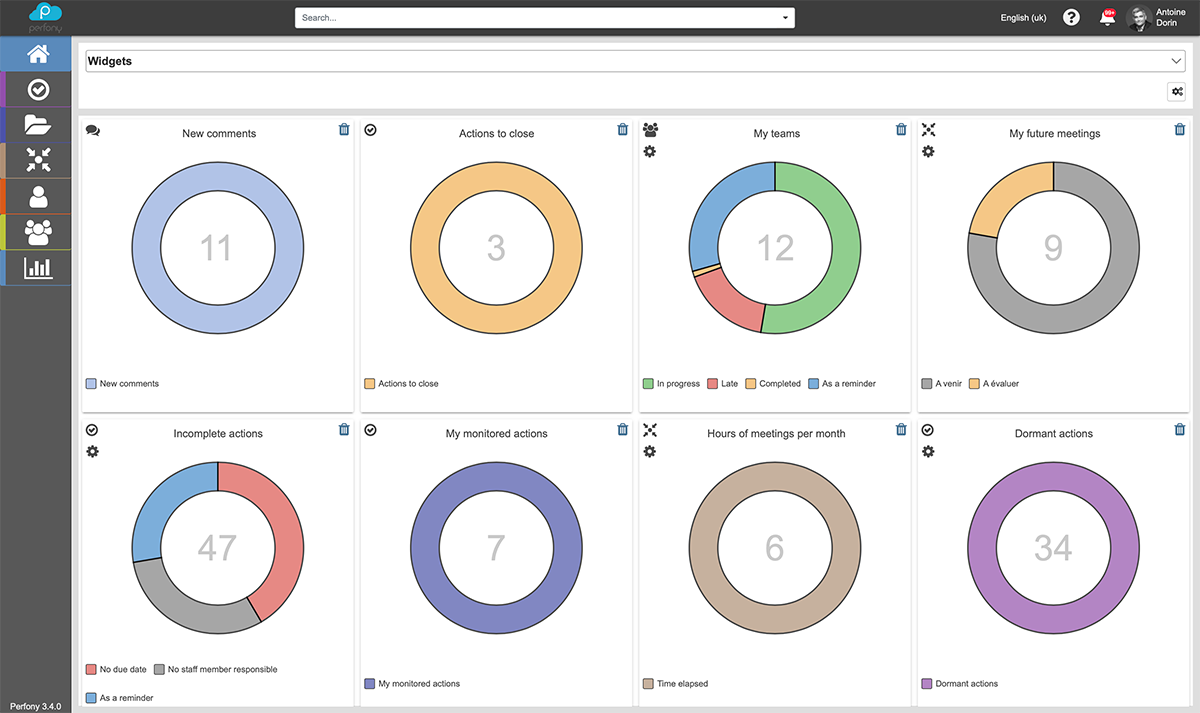
Task: Open the widget configuration gears button
Action: point(1177,92)
